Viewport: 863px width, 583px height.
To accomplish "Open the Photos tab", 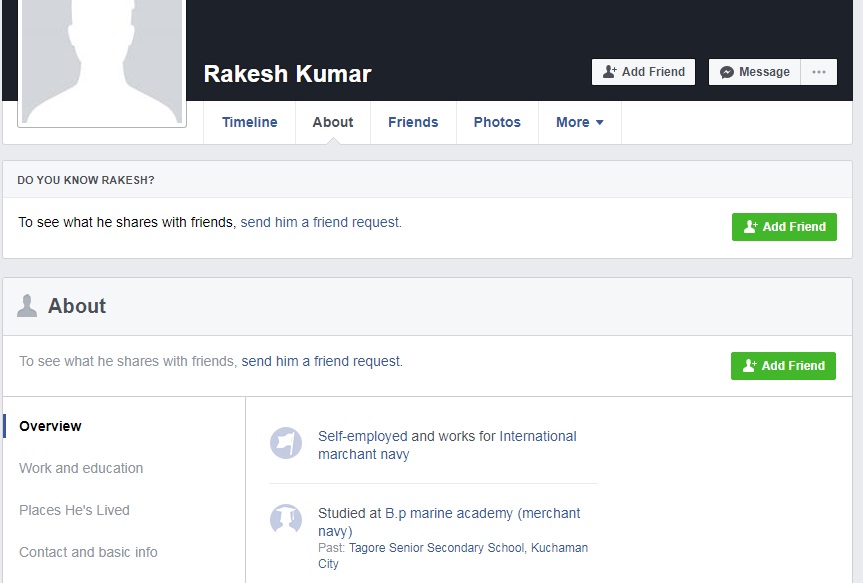I will (497, 122).
